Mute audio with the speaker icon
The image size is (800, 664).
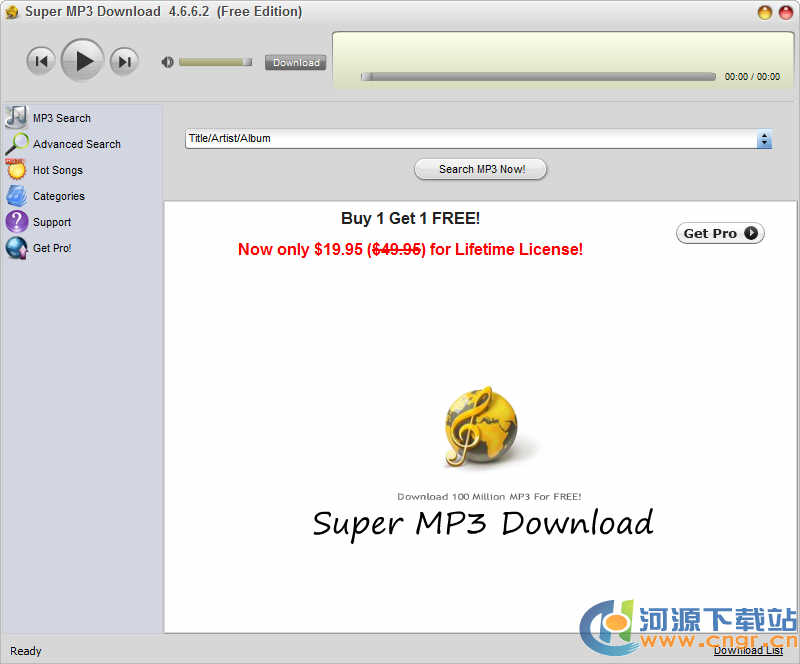(x=167, y=62)
